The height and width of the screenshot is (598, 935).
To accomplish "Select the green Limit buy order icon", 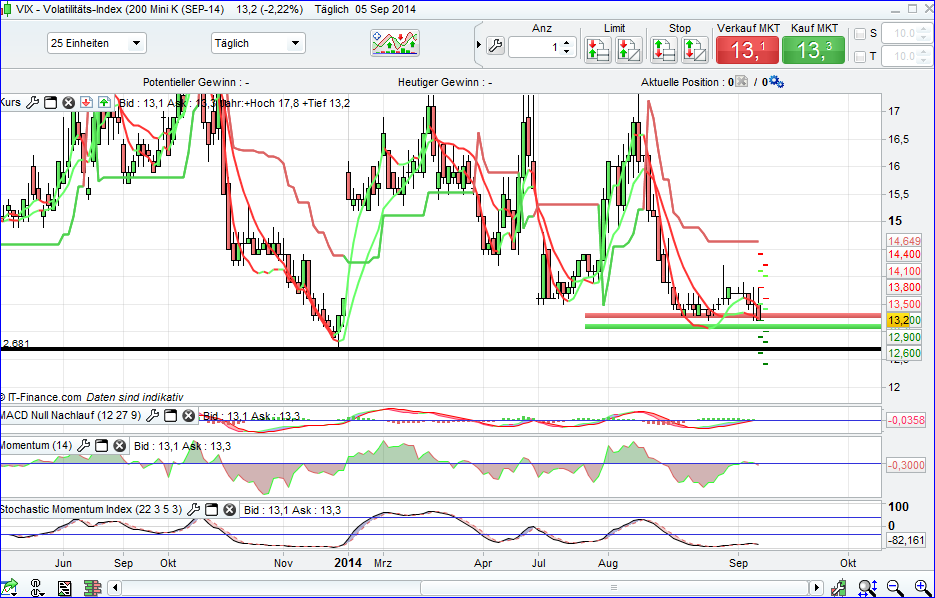I will (597, 48).
